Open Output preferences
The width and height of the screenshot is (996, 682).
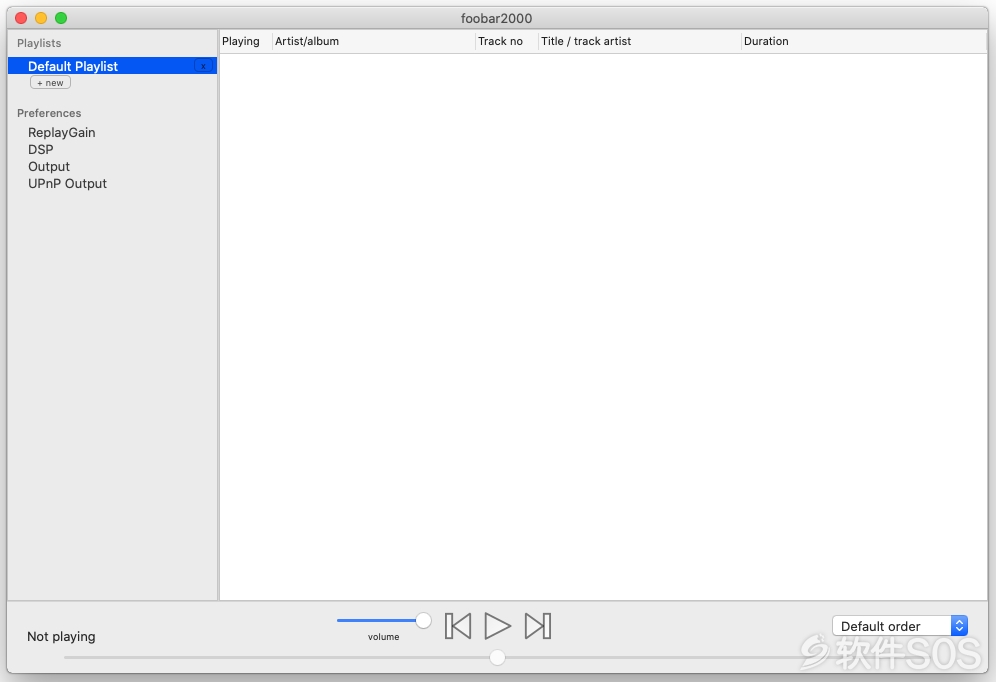[49, 167]
